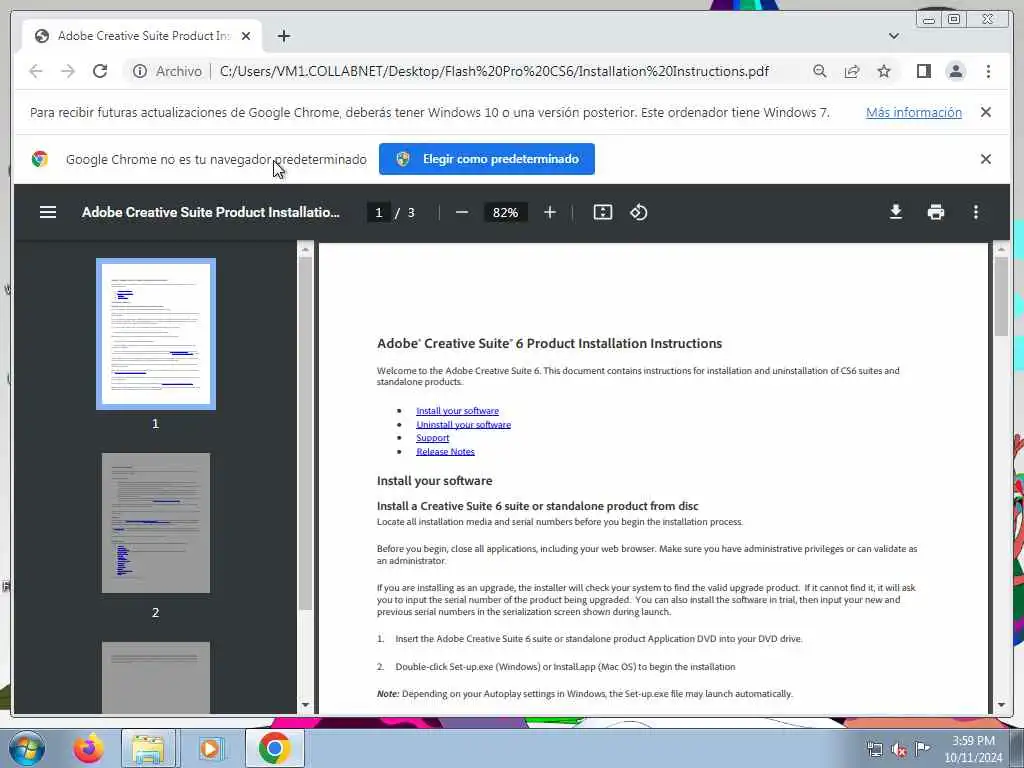Open the Chrome profile avatar
1024x768 pixels.
click(955, 71)
